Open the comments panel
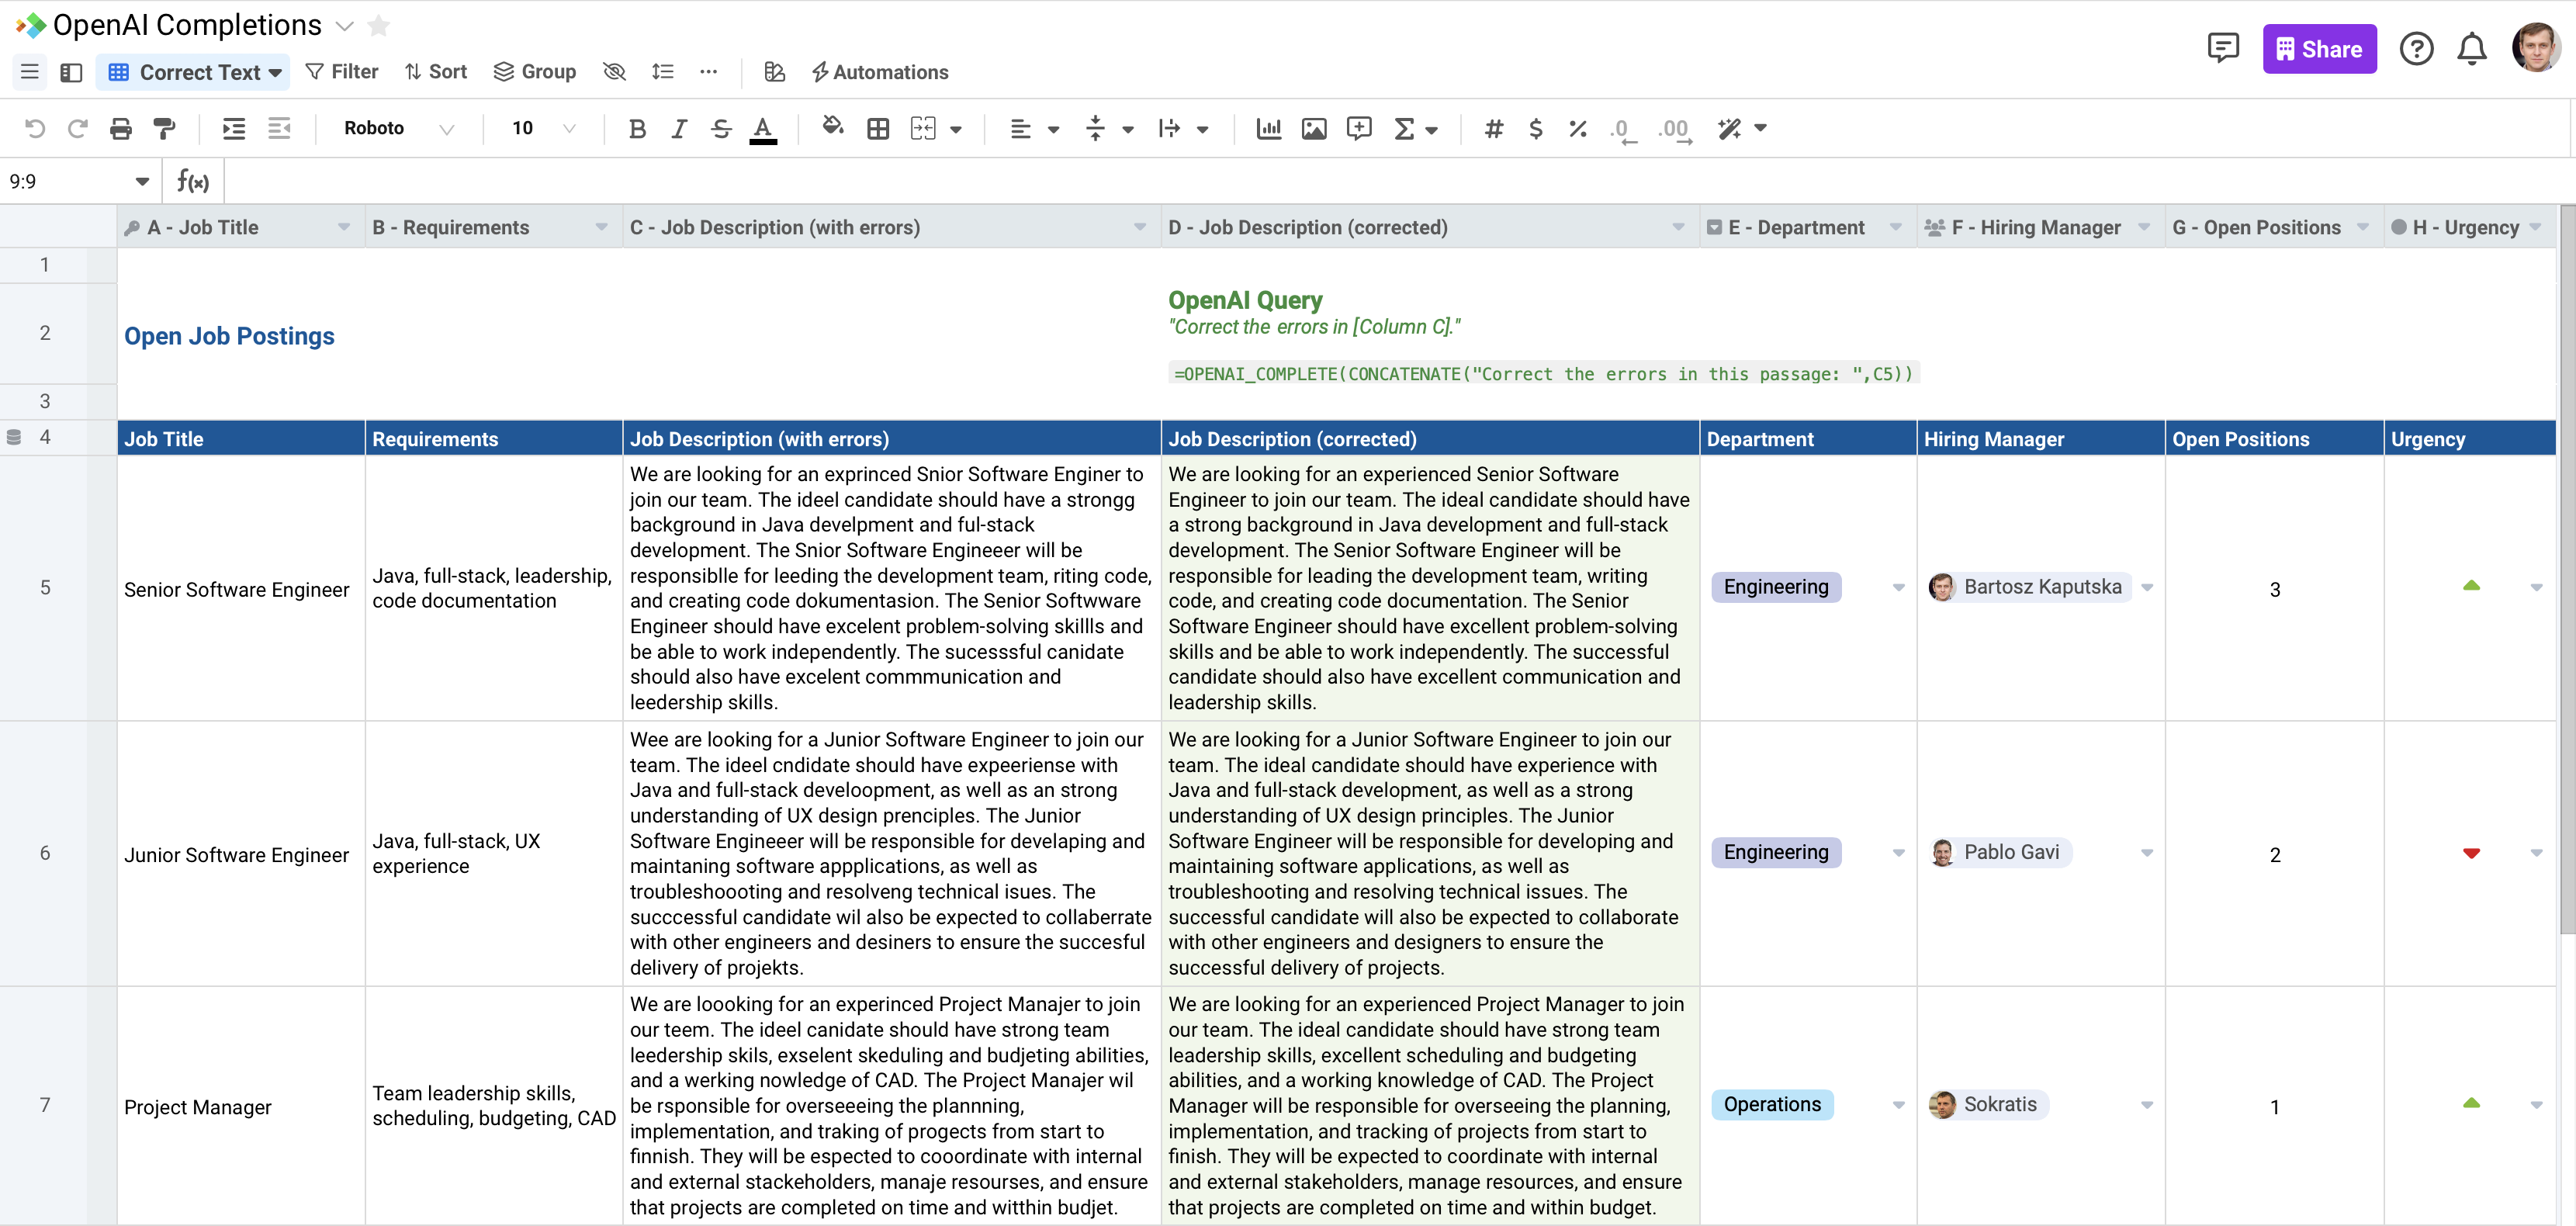This screenshot has height=1226, width=2576. pyautogui.click(x=2223, y=47)
